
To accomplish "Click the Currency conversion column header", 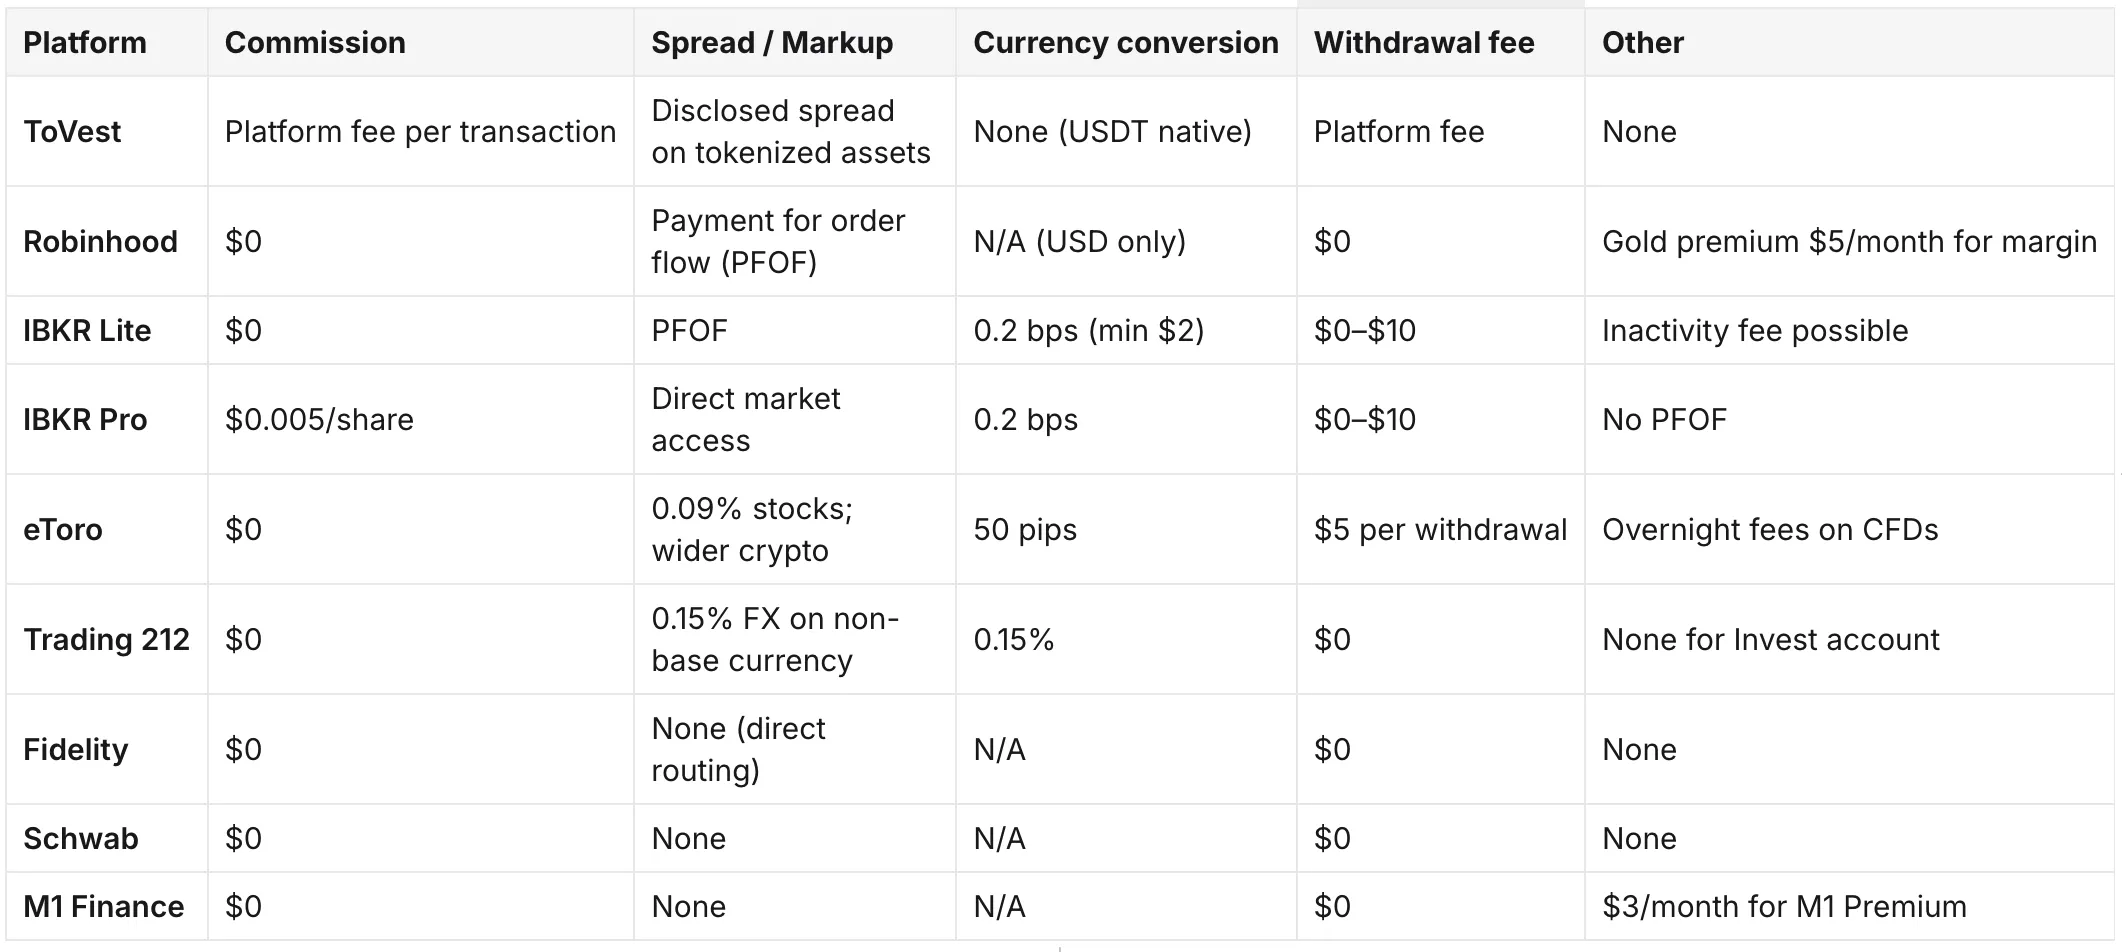I will pyautogui.click(x=1126, y=42).
